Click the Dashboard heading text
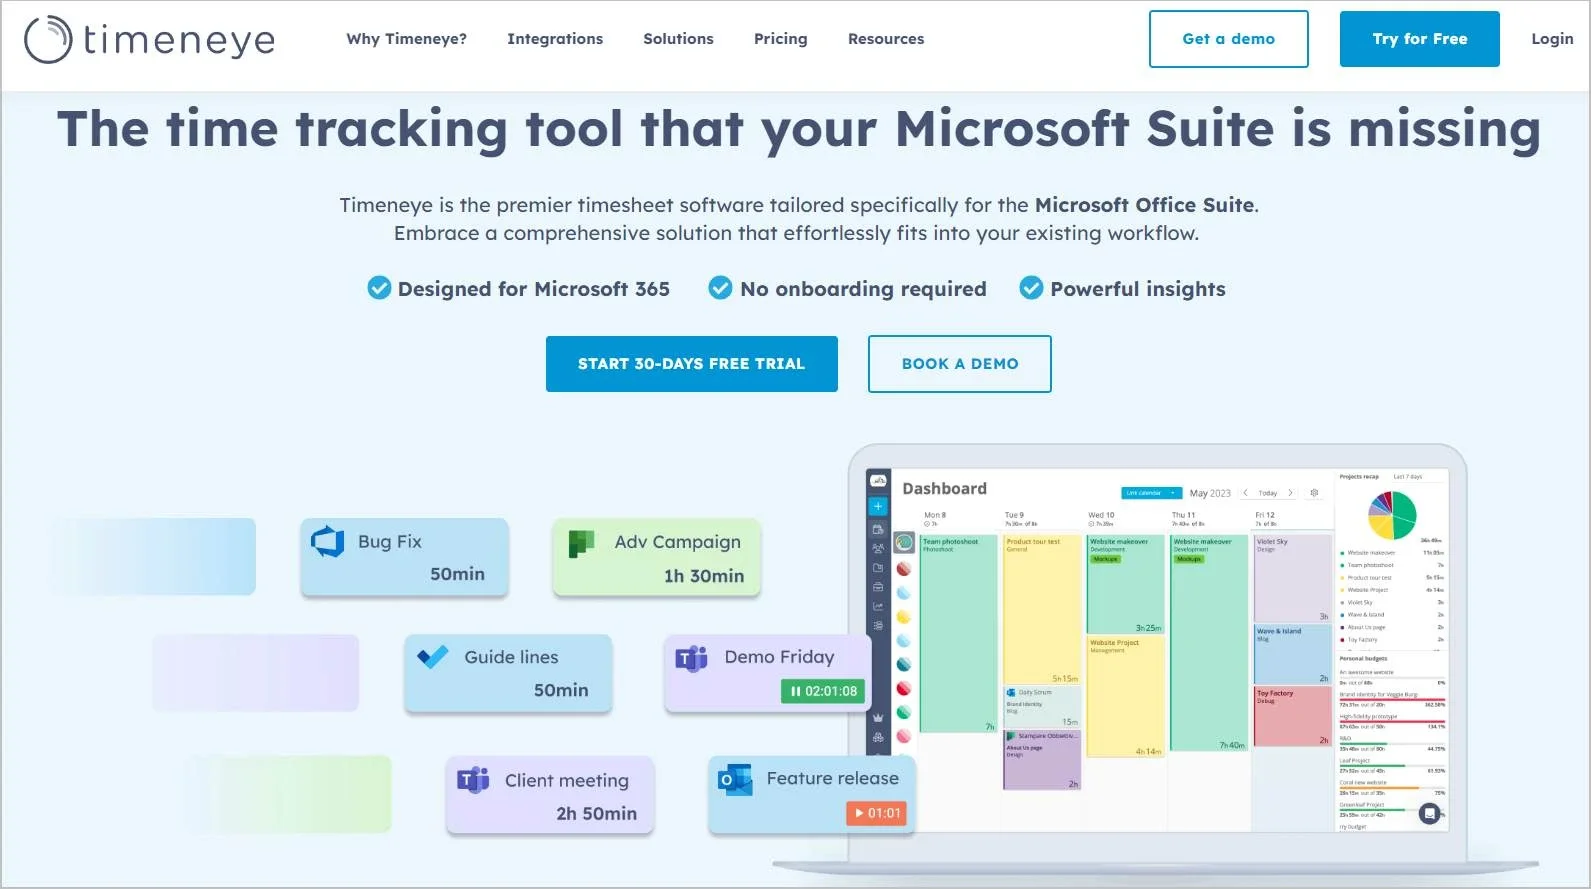Image resolution: width=1591 pixels, height=889 pixels. tap(944, 488)
